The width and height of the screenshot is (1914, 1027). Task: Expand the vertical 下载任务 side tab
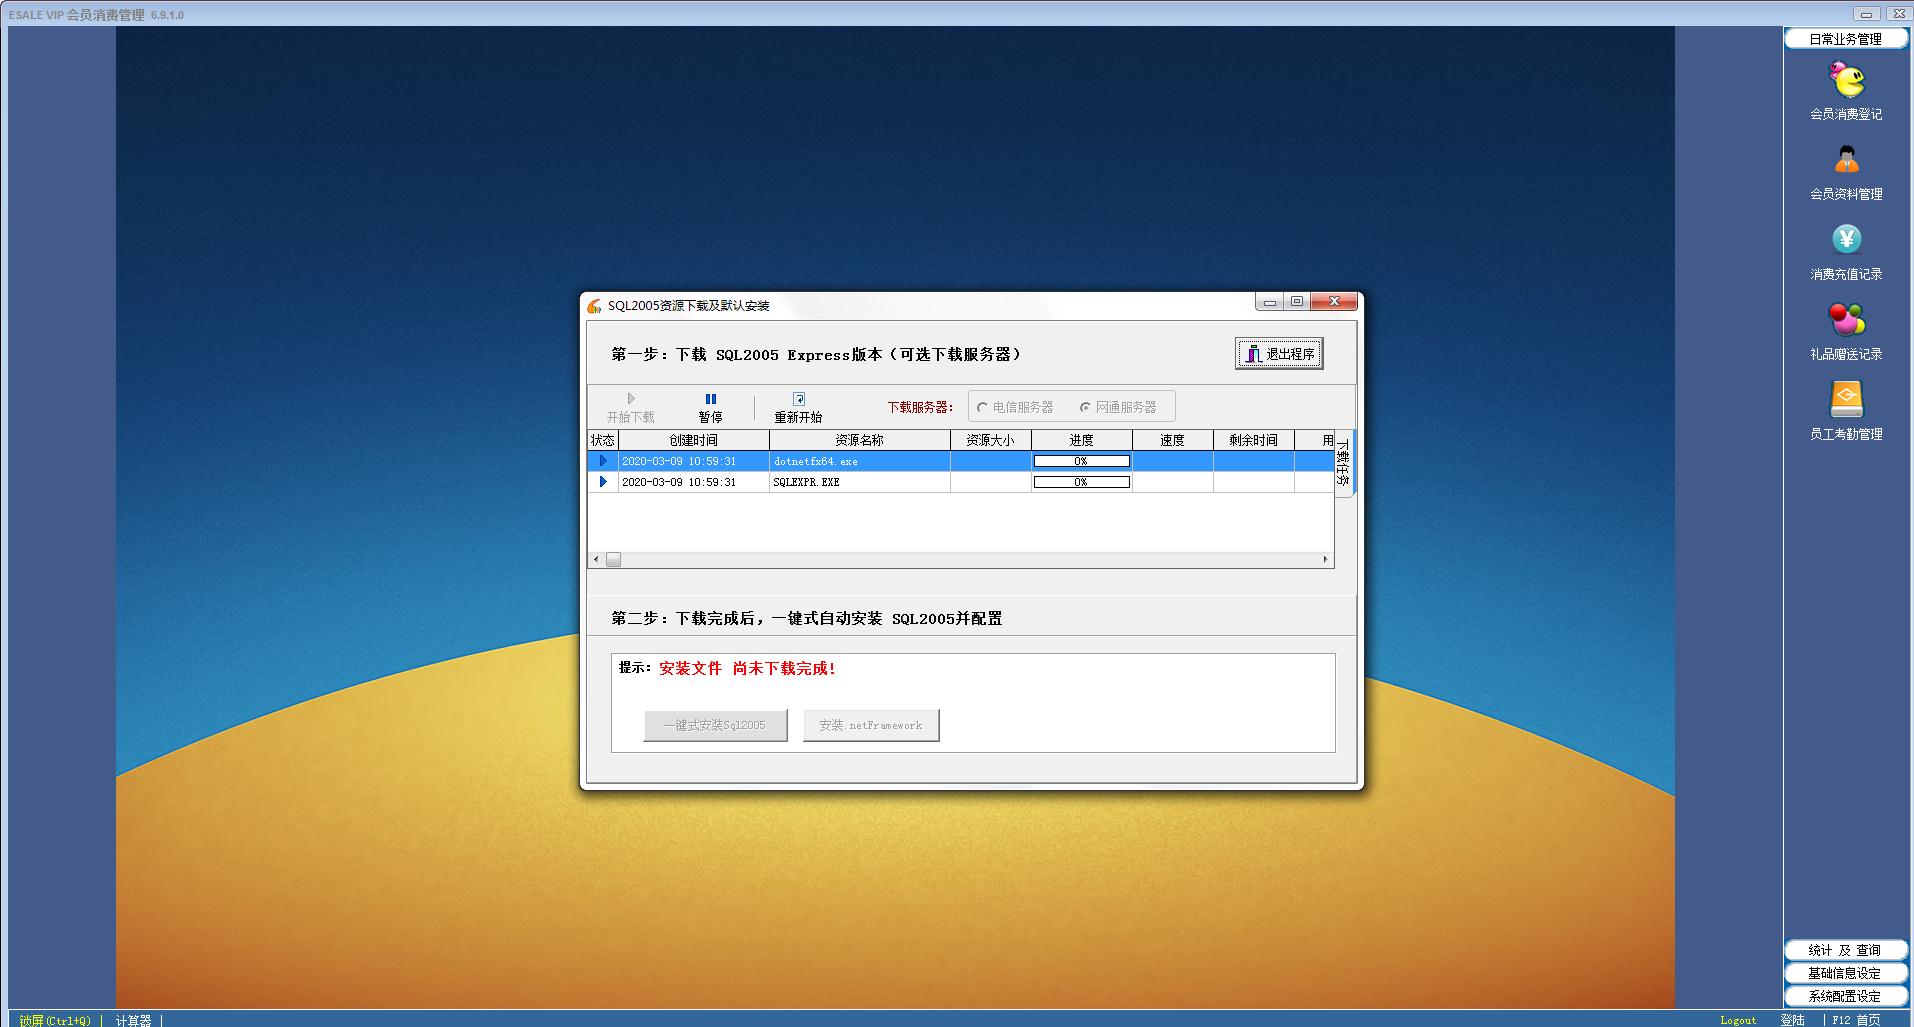click(x=1344, y=462)
